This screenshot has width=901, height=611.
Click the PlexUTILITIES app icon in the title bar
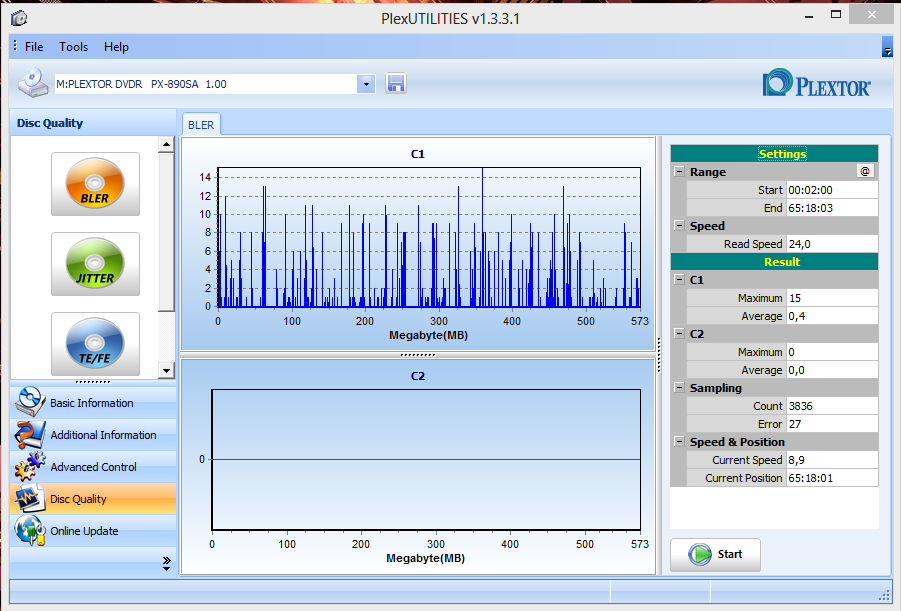tap(18, 18)
